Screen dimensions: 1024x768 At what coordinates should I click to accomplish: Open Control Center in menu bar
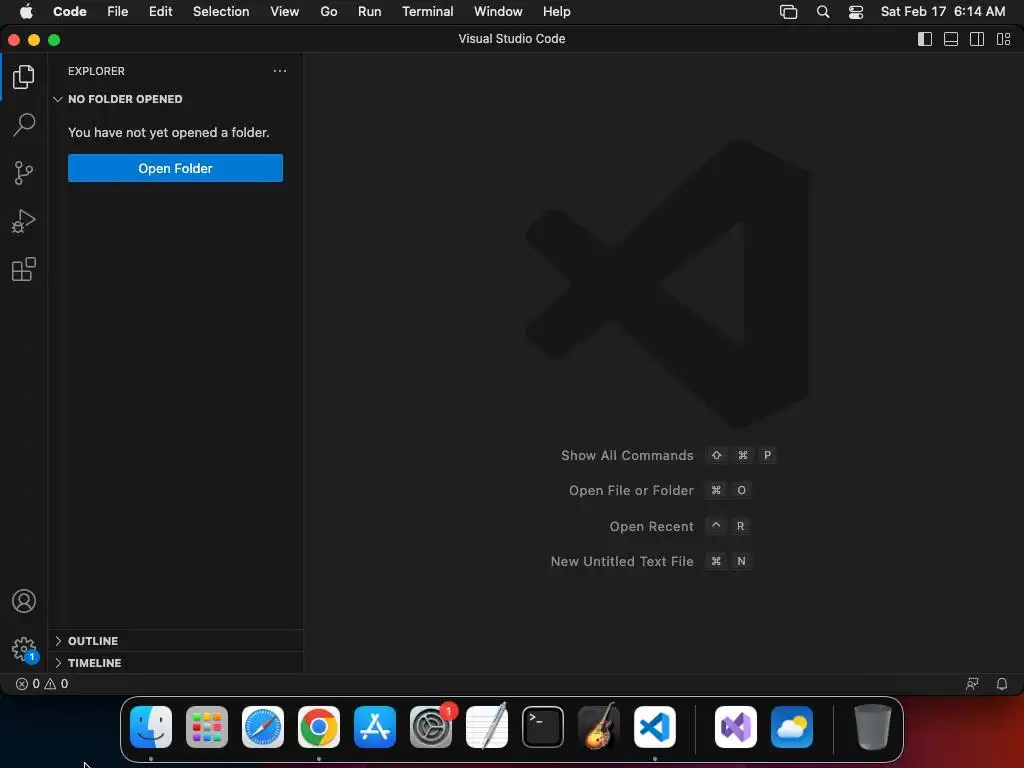click(x=856, y=12)
